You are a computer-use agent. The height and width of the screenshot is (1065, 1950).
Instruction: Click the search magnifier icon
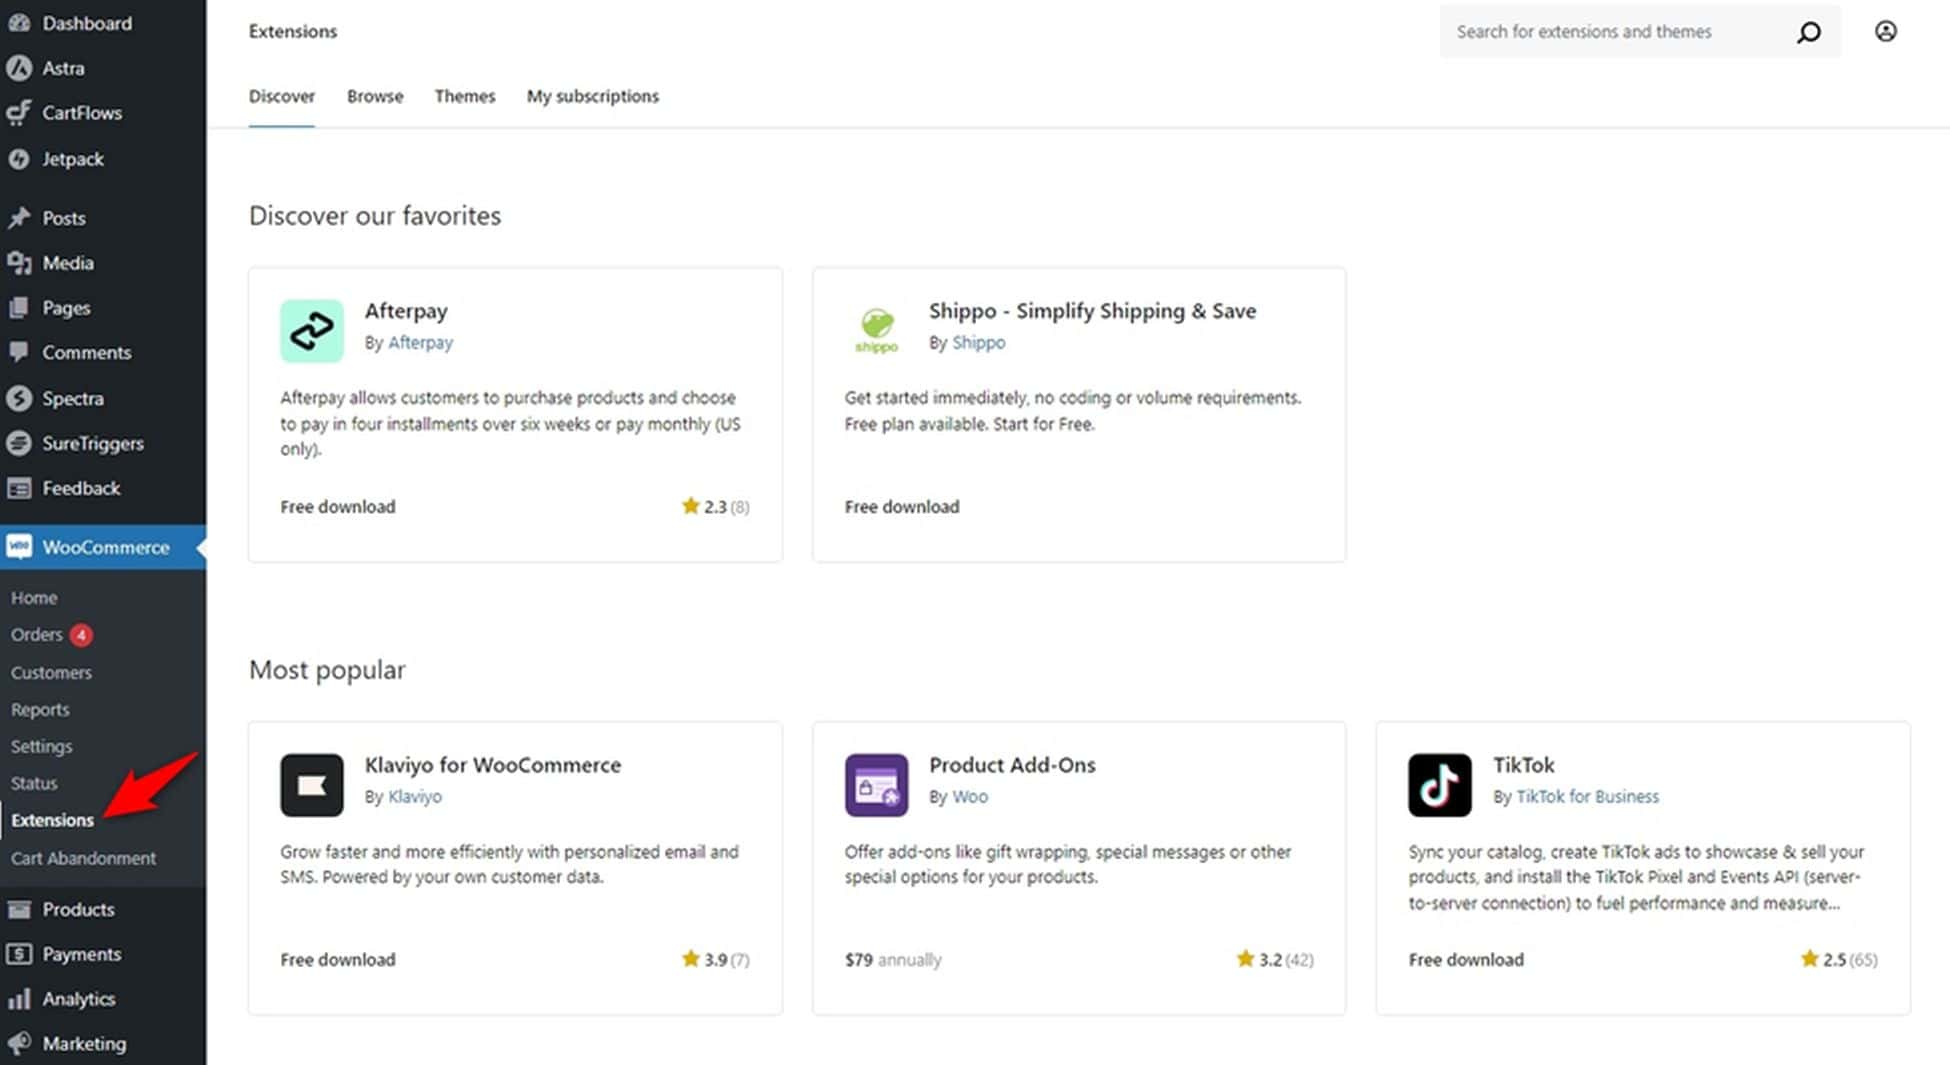click(1809, 32)
